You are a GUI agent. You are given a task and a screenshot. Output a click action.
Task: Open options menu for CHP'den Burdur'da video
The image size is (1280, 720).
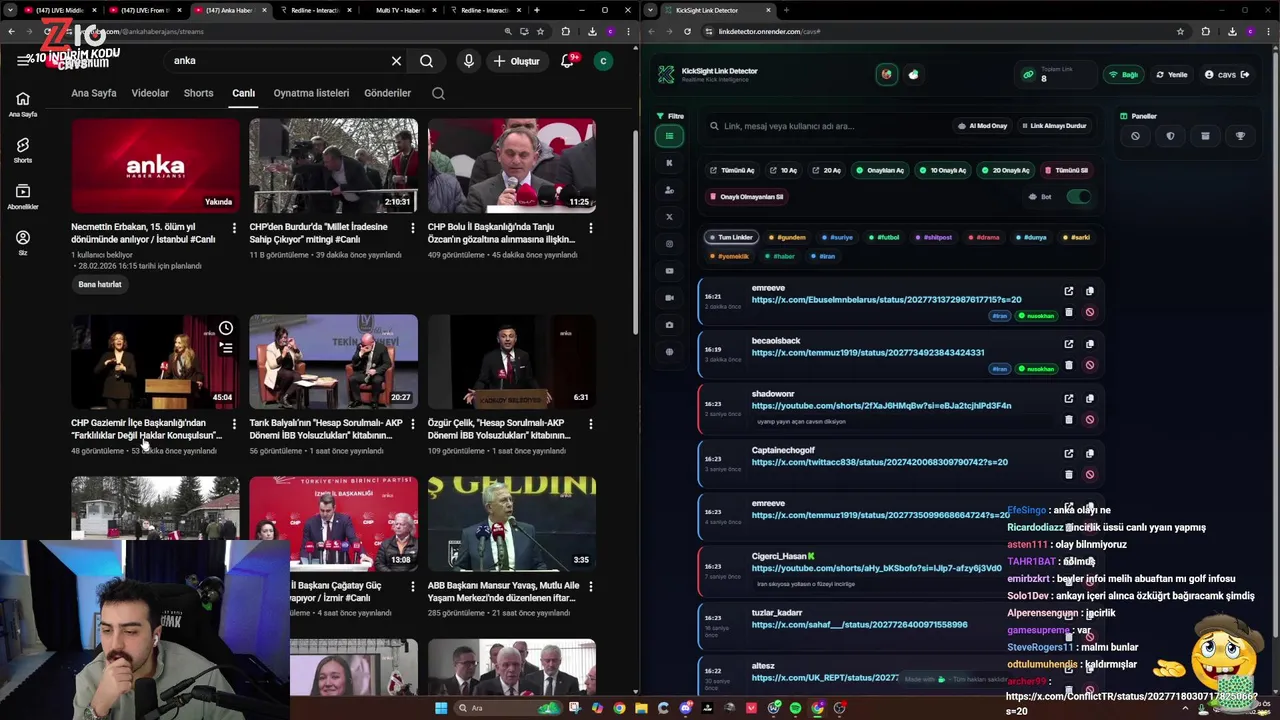(x=412, y=228)
